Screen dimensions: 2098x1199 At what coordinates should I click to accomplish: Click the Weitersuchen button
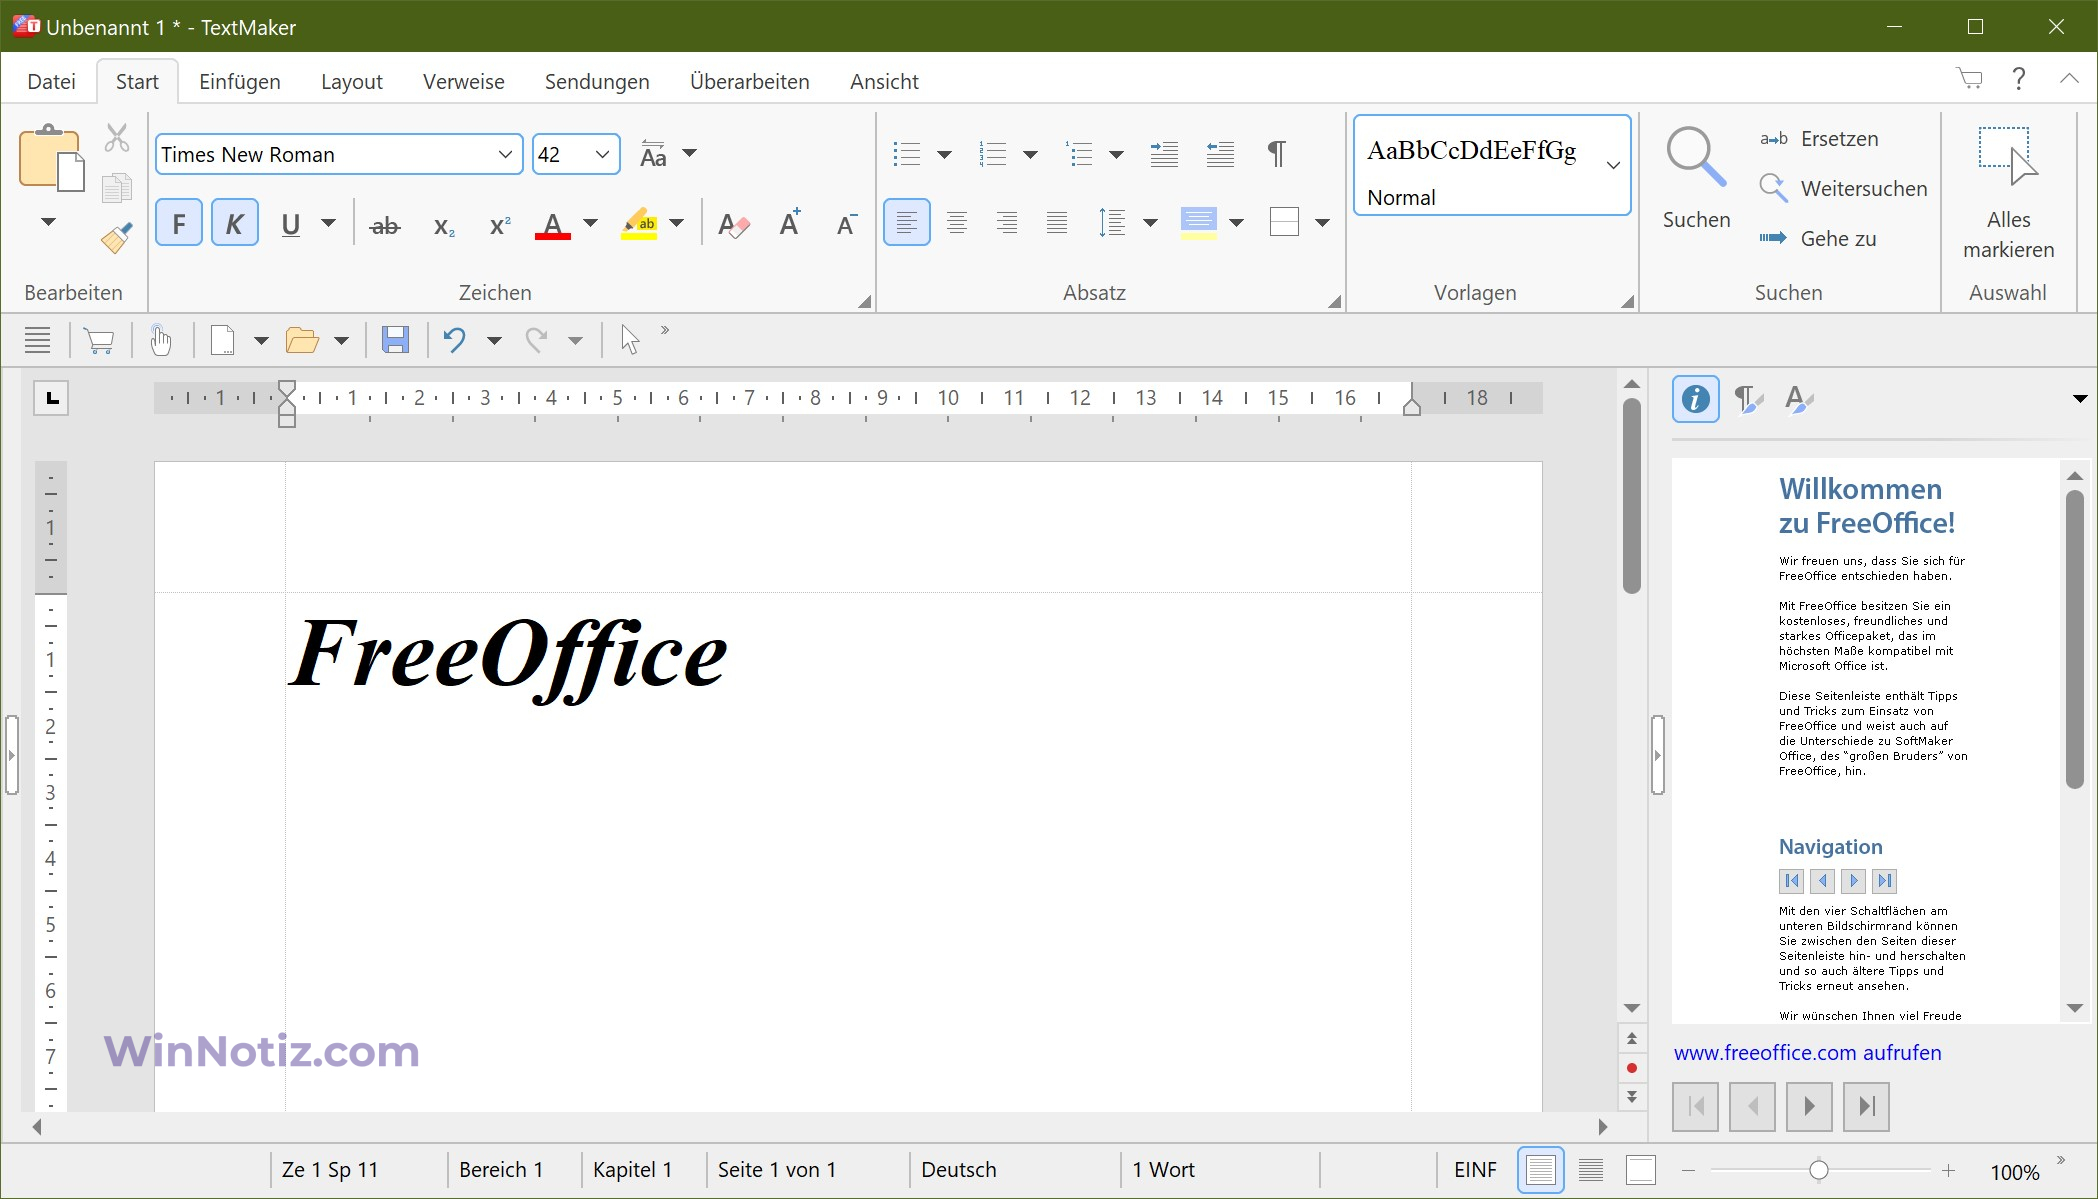1843,188
